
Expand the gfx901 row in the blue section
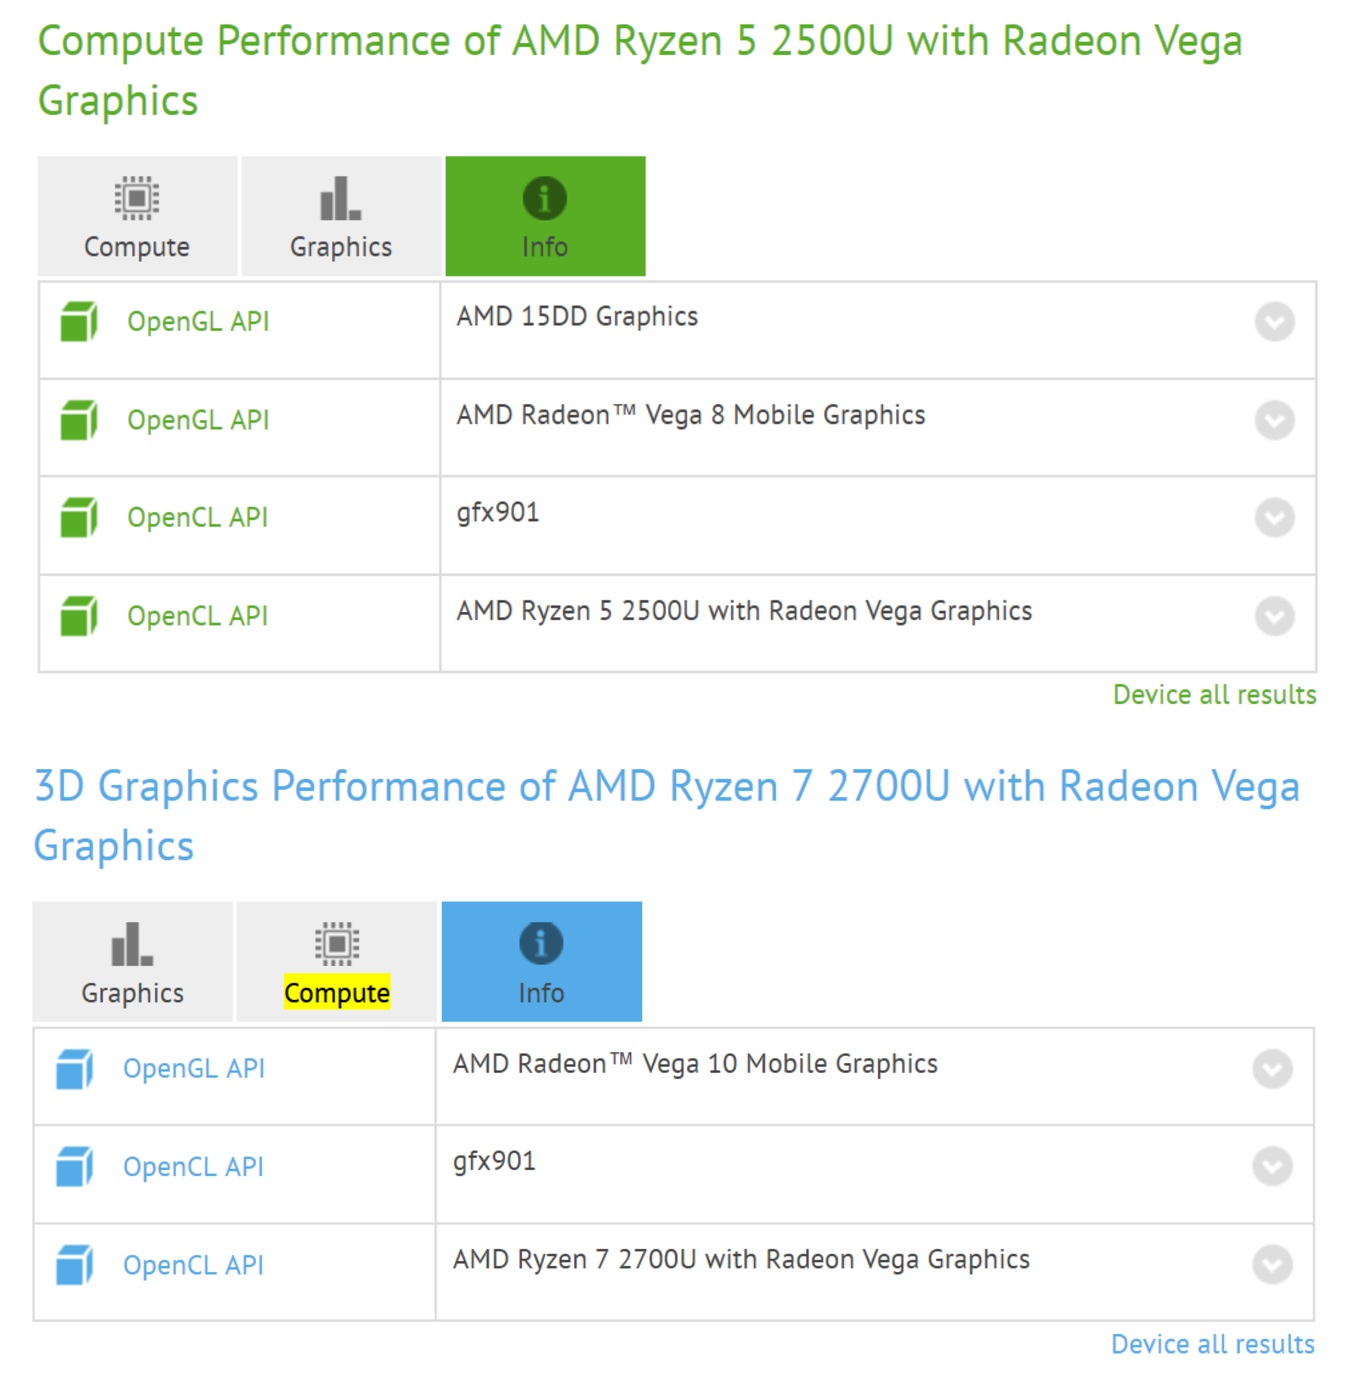[1272, 1167]
